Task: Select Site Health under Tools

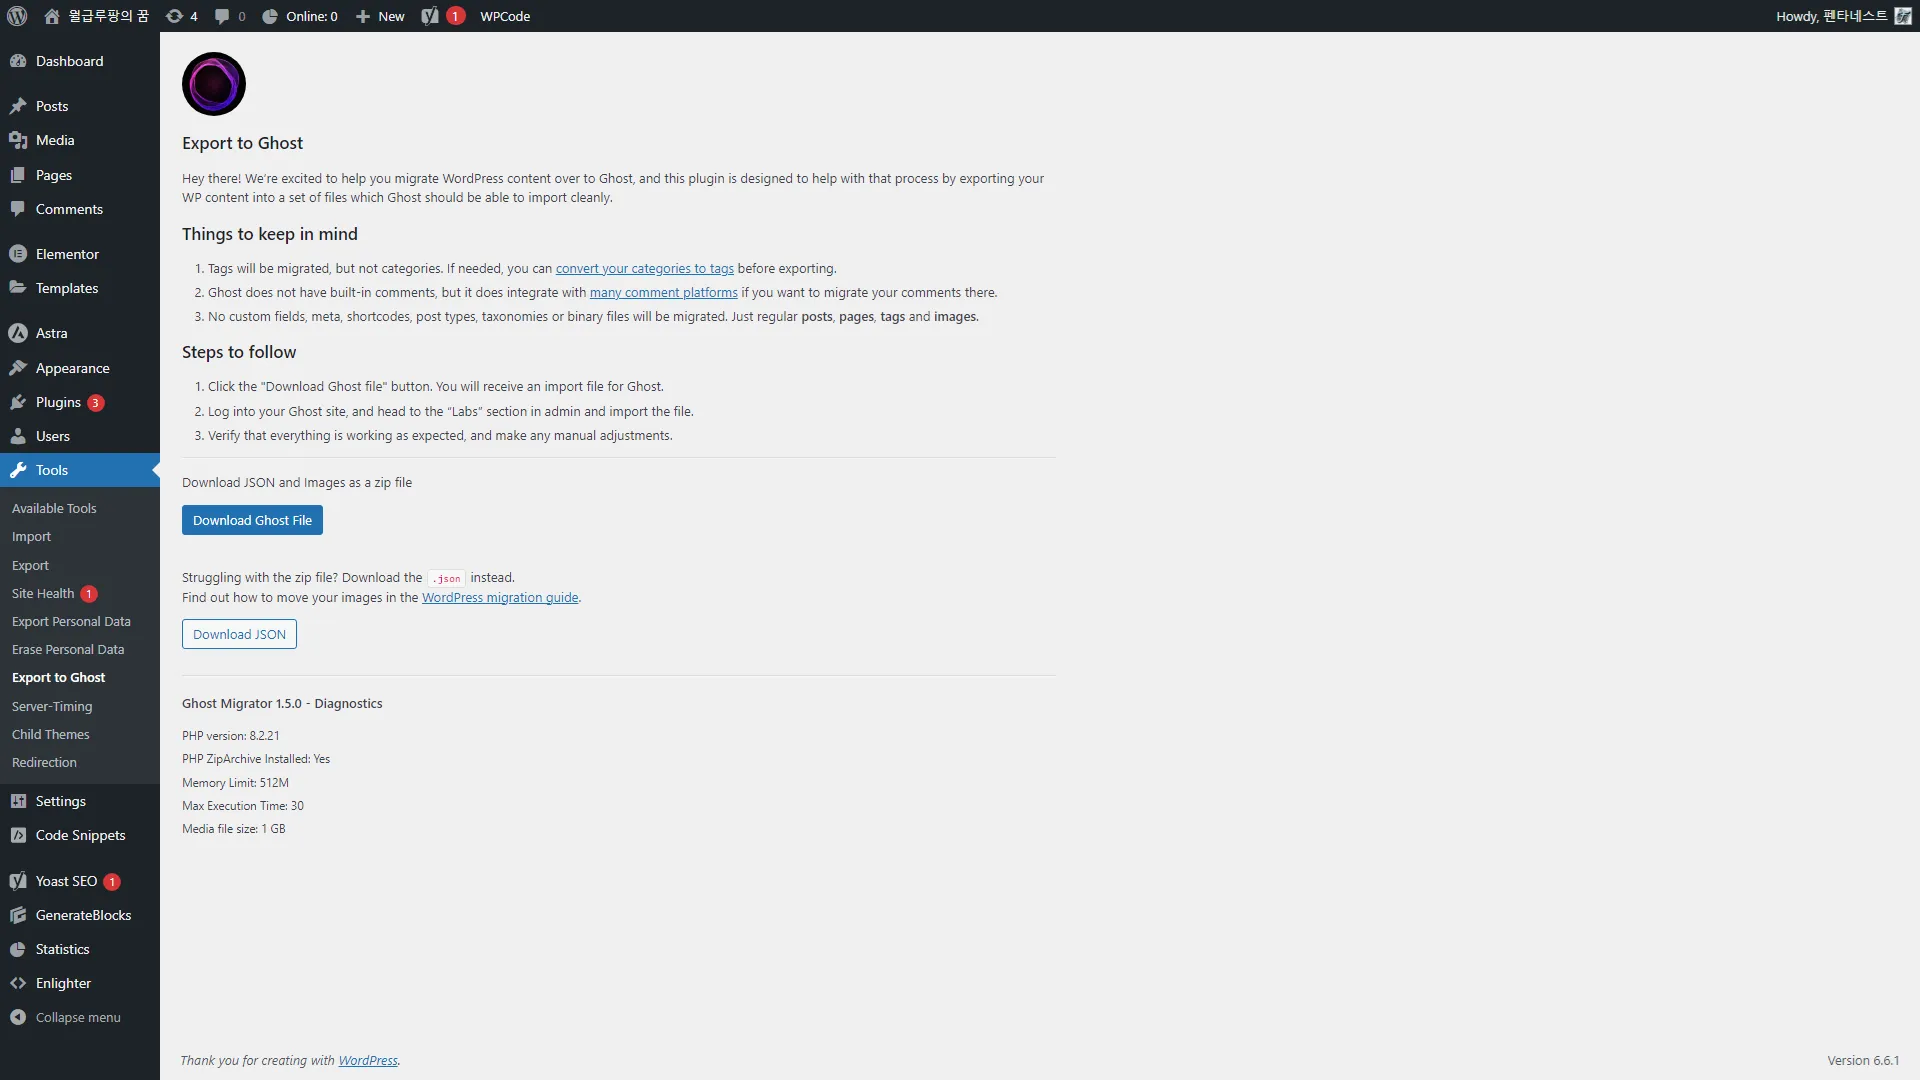Action: 44,593
